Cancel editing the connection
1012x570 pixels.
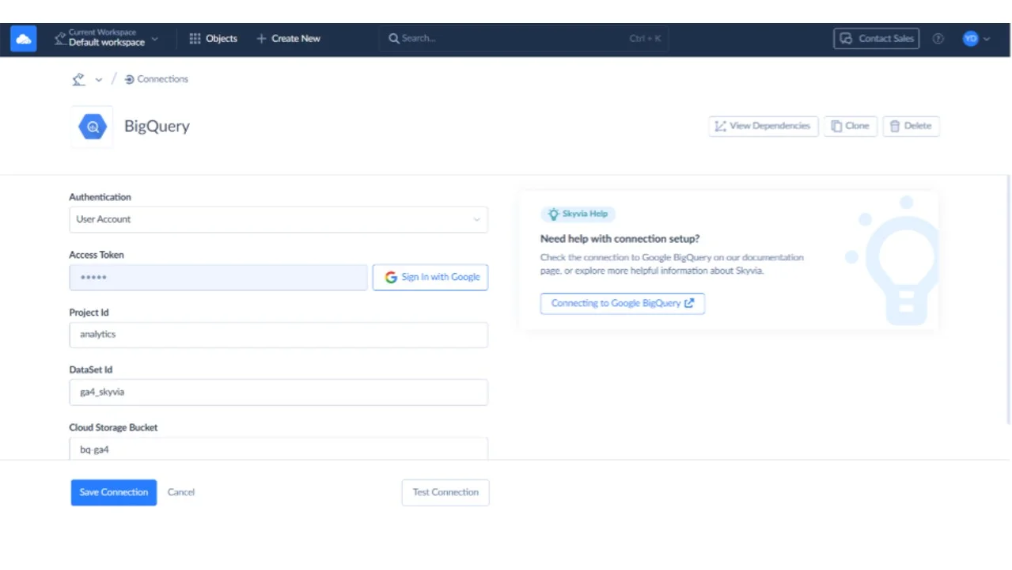tap(181, 493)
